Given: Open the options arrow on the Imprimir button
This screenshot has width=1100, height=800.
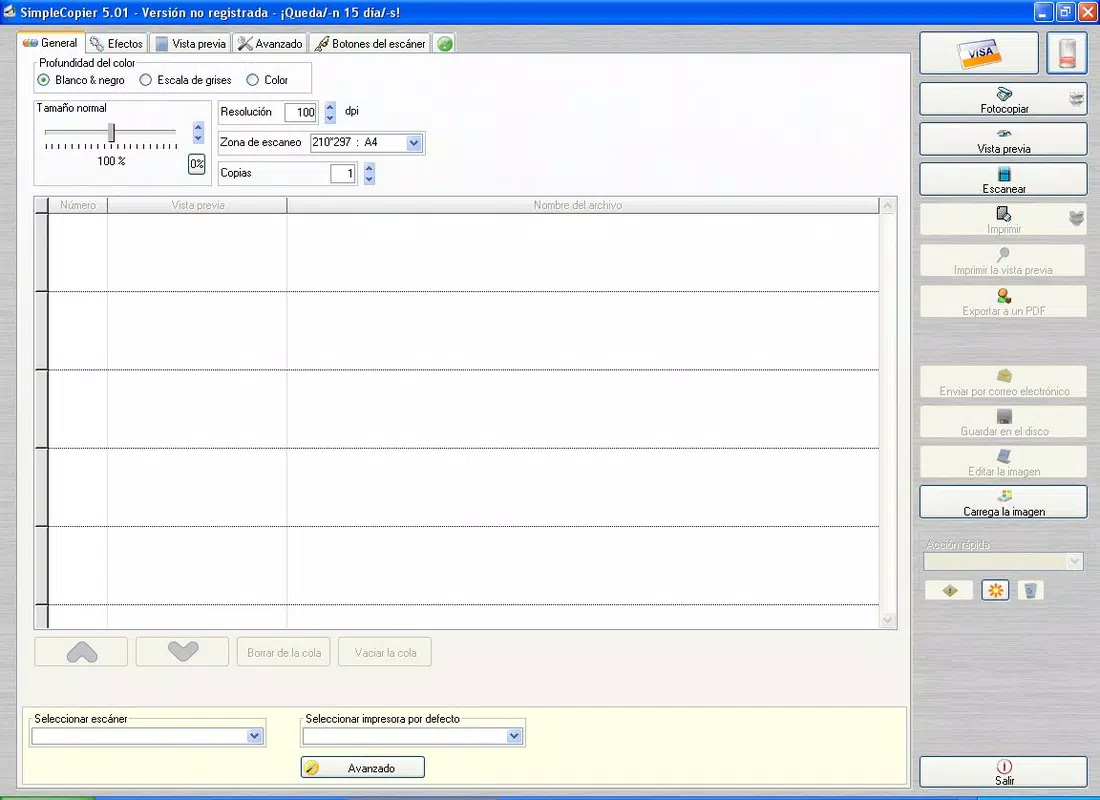Looking at the screenshot, I should (1077, 220).
